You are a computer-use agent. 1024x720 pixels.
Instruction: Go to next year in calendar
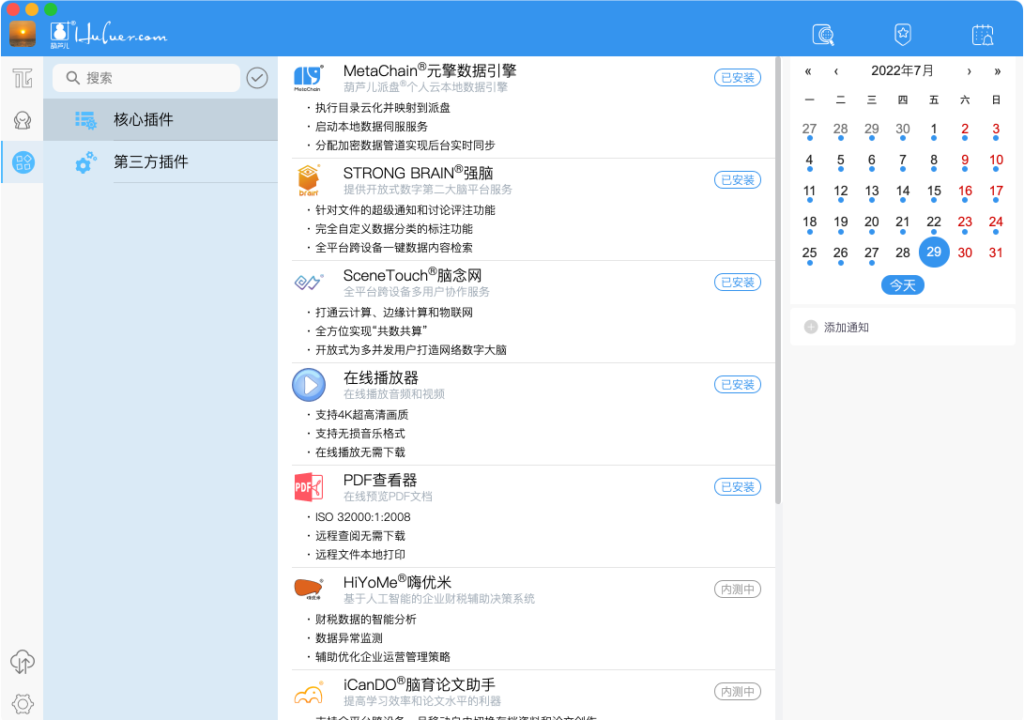997,71
